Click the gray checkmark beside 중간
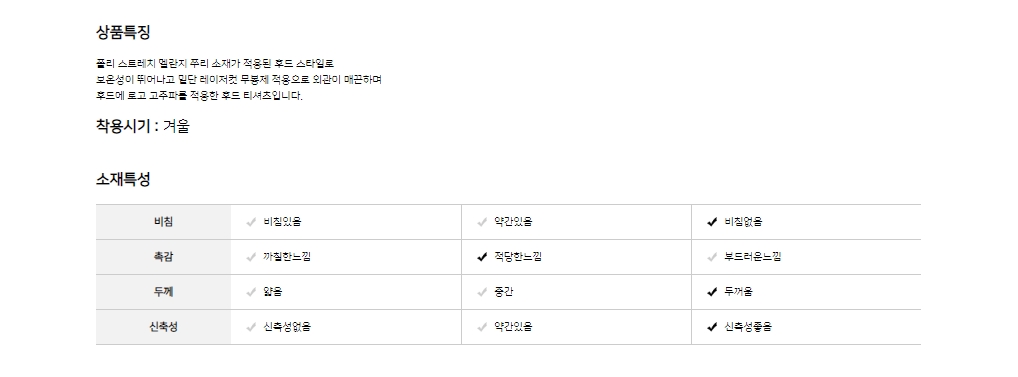This screenshot has width=1018, height=377. 482,292
